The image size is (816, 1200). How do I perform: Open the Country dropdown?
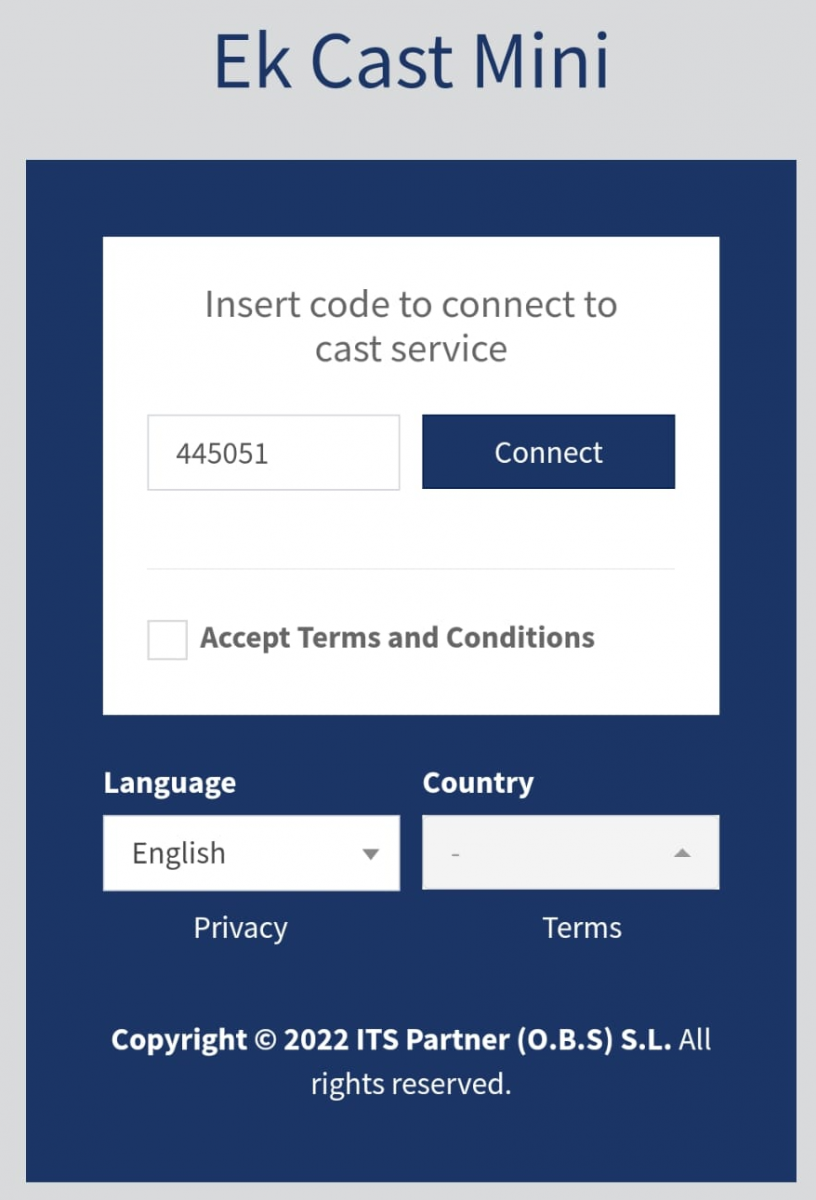[570, 853]
